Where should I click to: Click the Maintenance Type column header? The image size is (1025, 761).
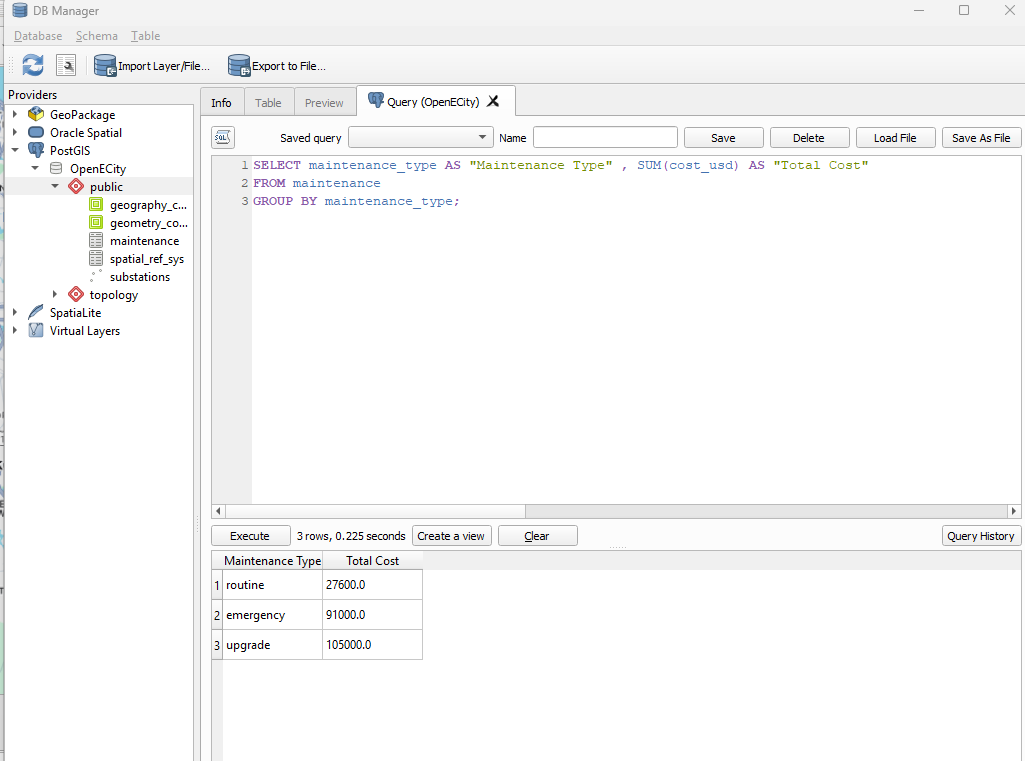[x=272, y=561]
